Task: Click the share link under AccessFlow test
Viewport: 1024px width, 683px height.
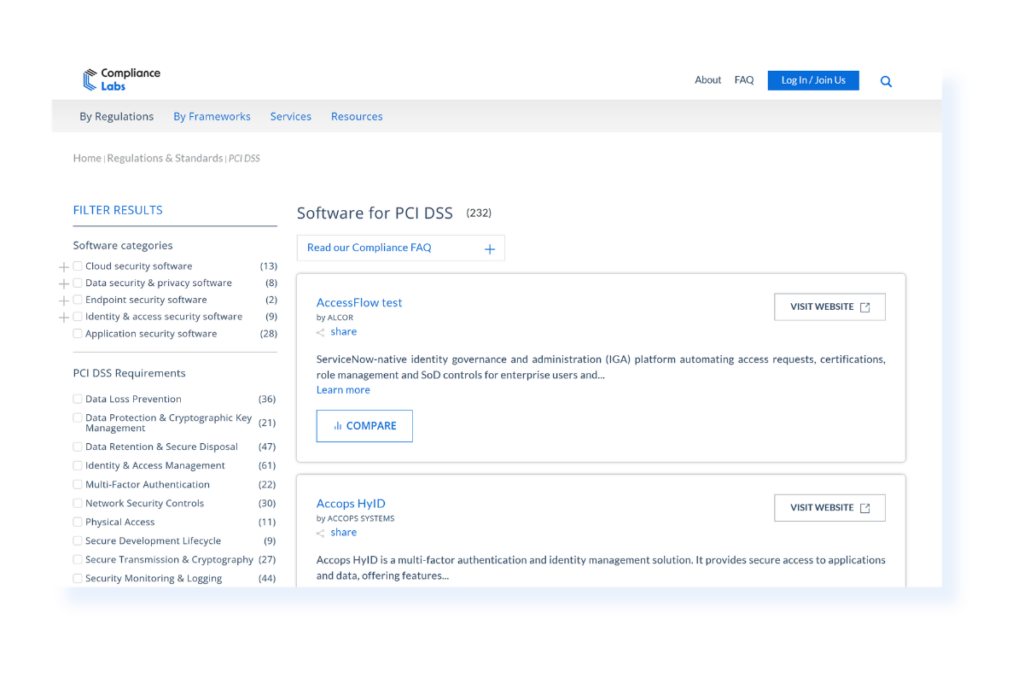Action: point(344,332)
